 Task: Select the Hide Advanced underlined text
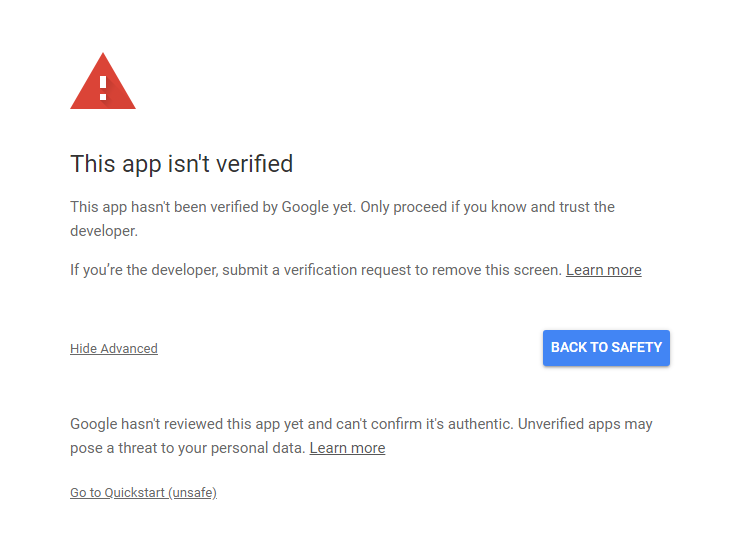114,349
